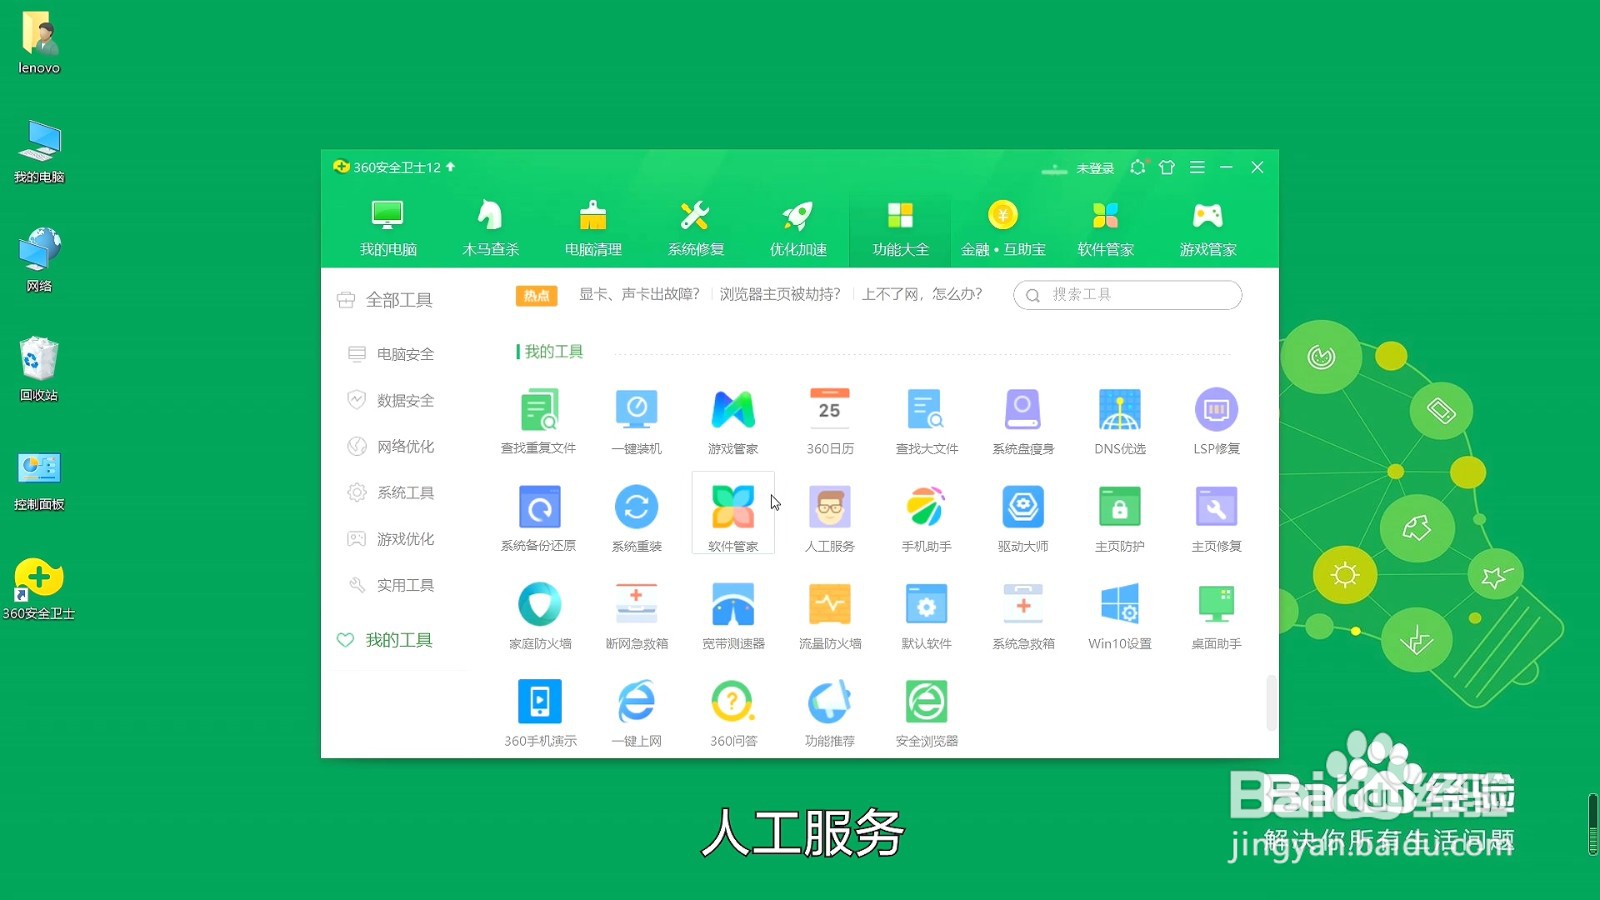Open the 游戏管家 top tab

point(1208,228)
